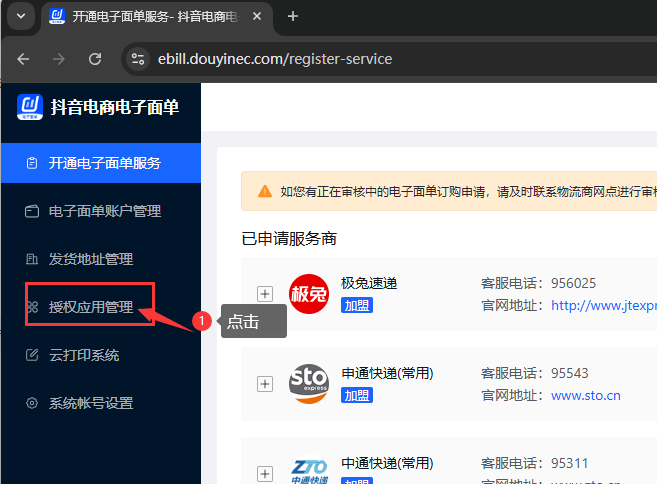Click the 授权应用管理 apps icon
This screenshot has width=657, height=484.
[x=31, y=307]
